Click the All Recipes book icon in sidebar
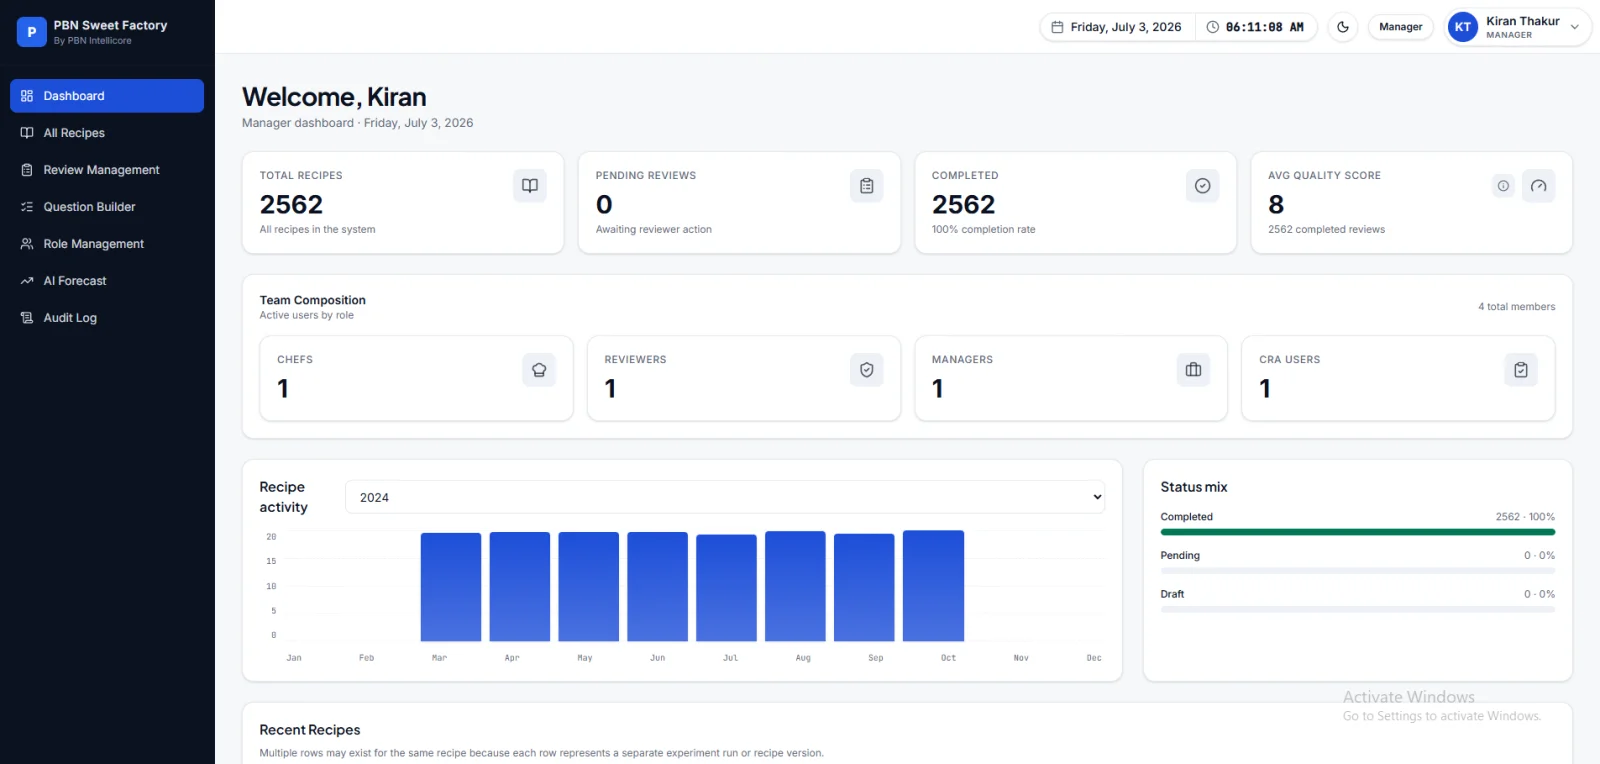 [27, 133]
